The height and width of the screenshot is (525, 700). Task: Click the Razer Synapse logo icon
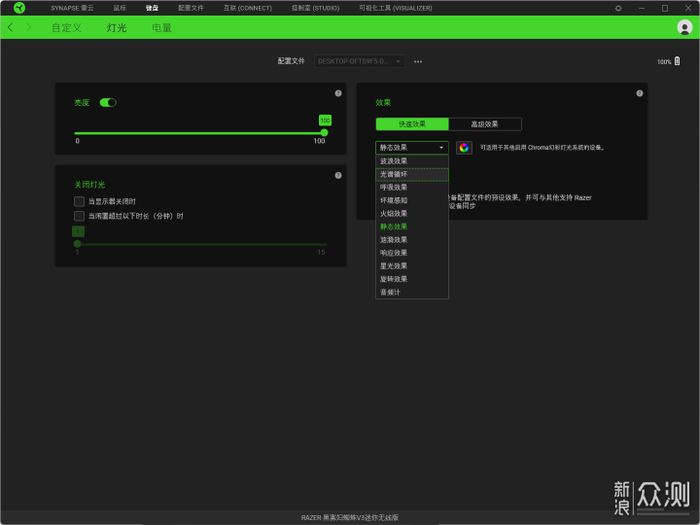coord(19,8)
